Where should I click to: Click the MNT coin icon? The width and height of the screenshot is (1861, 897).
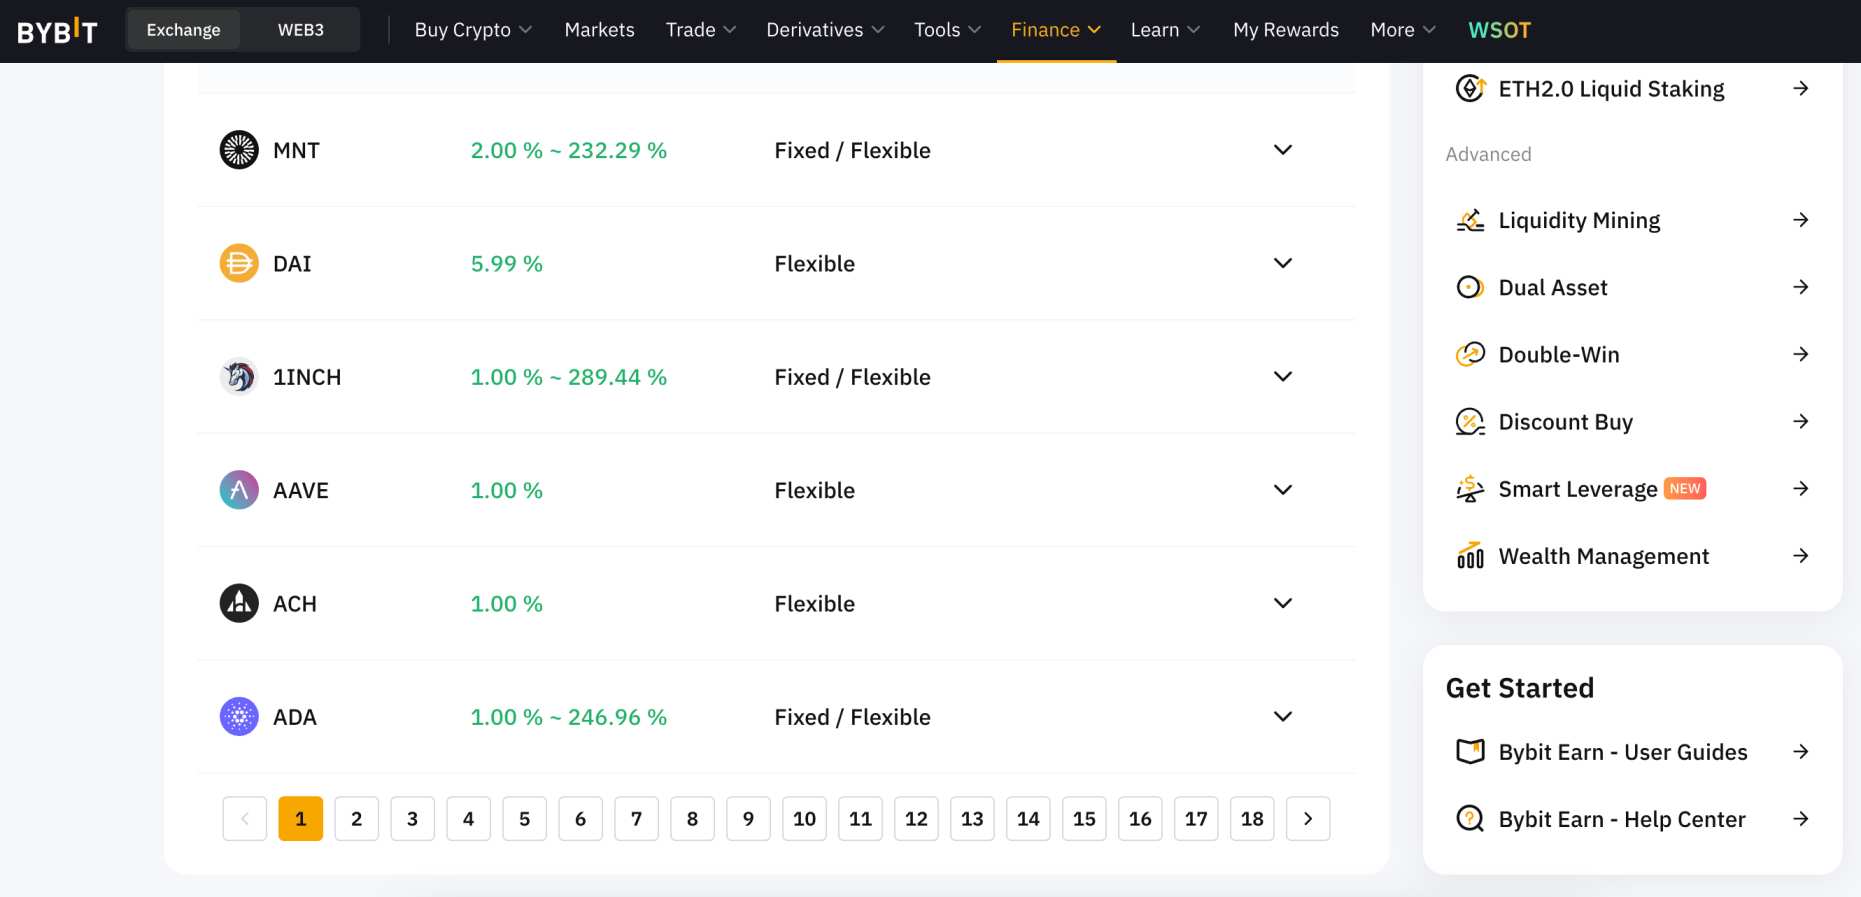239,150
